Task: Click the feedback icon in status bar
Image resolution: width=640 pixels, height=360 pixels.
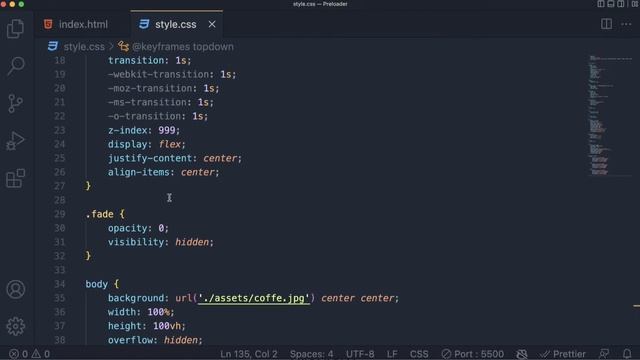Action: coord(604,354)
